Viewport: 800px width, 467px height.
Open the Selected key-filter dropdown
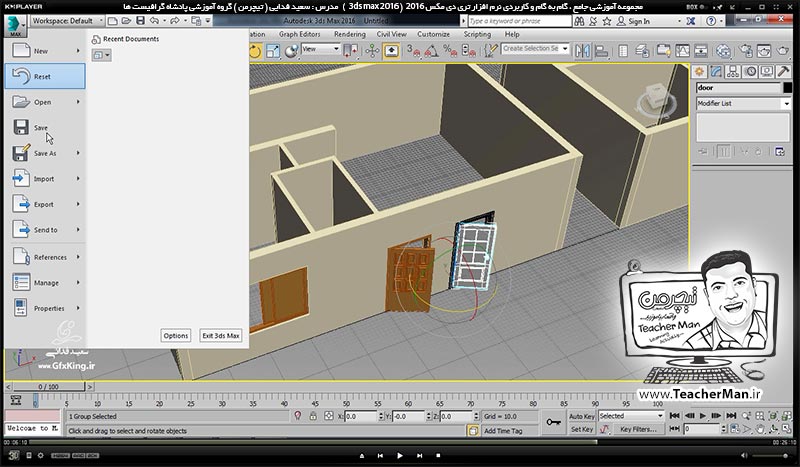point(631,416)
